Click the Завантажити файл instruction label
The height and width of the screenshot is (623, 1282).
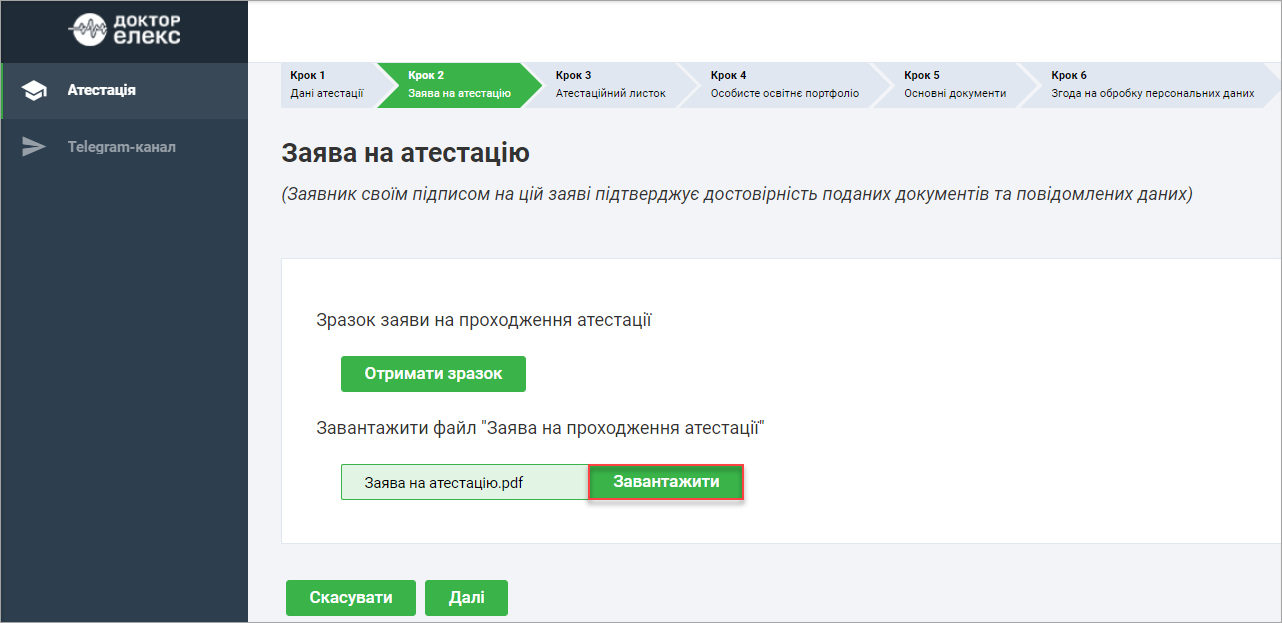tap(540, 428)
